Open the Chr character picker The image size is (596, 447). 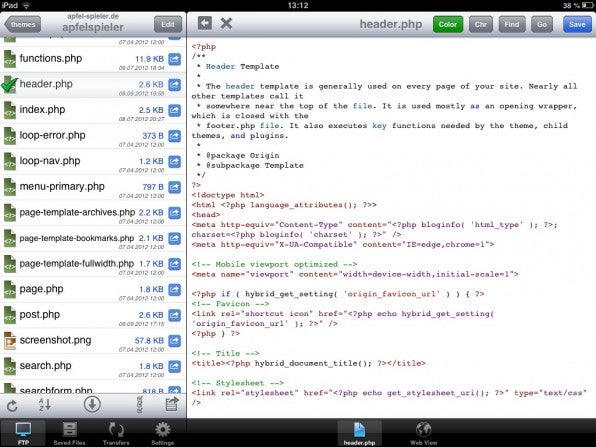tap(480, 24)
